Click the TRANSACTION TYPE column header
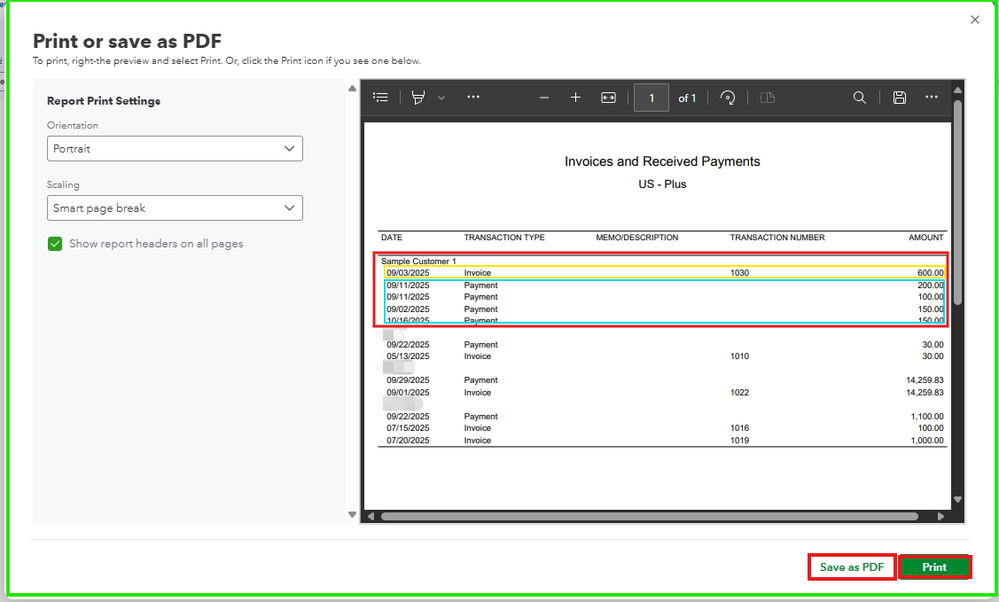 pyautogui.click(x=504, y=238)
